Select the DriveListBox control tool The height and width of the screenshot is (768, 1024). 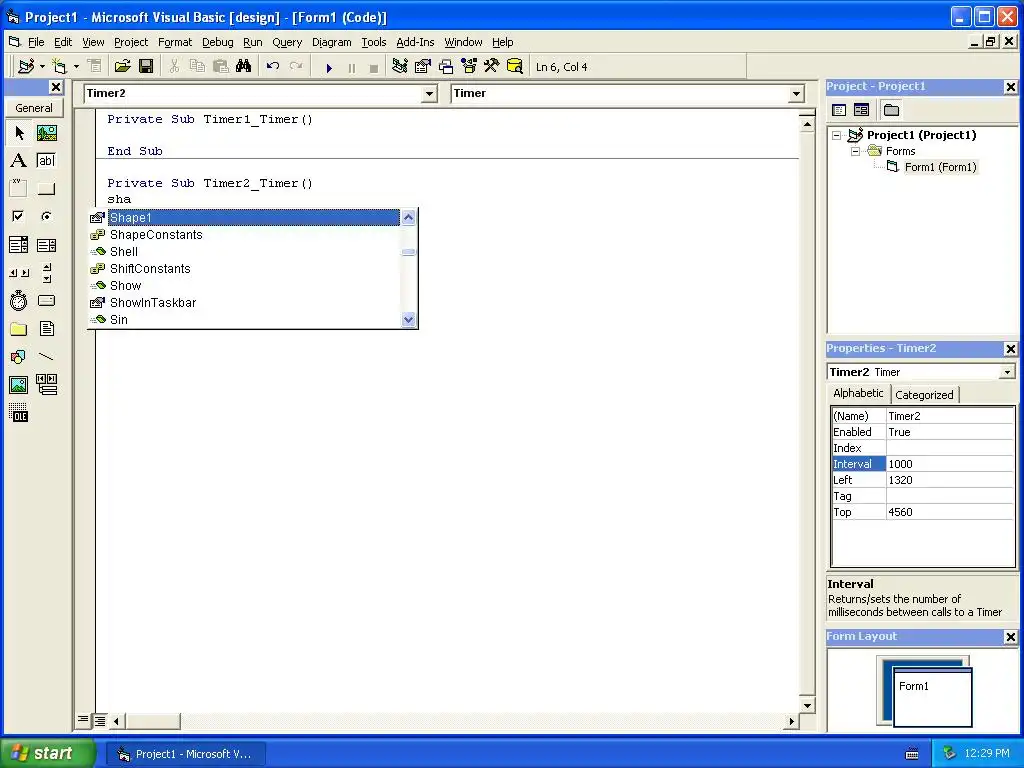point(46,300)
